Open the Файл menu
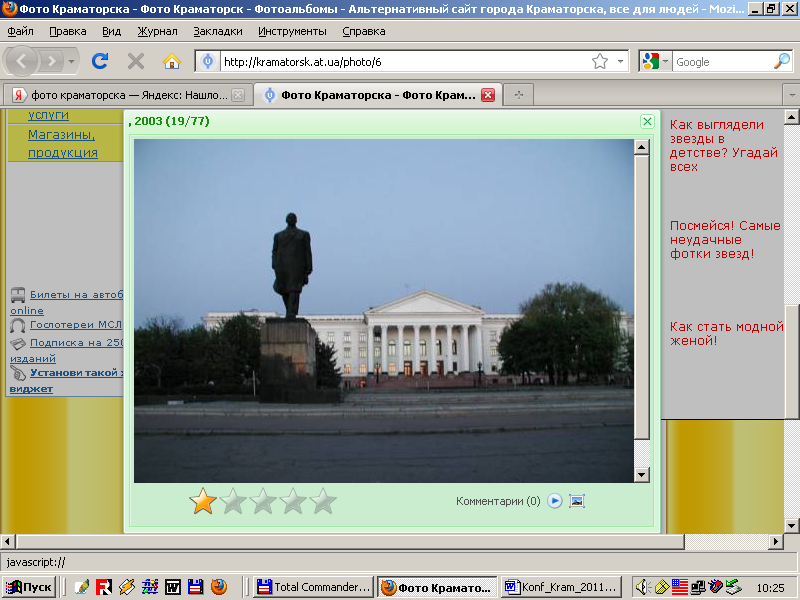This screenshot has height=600, width=800. tap(20, 31)
